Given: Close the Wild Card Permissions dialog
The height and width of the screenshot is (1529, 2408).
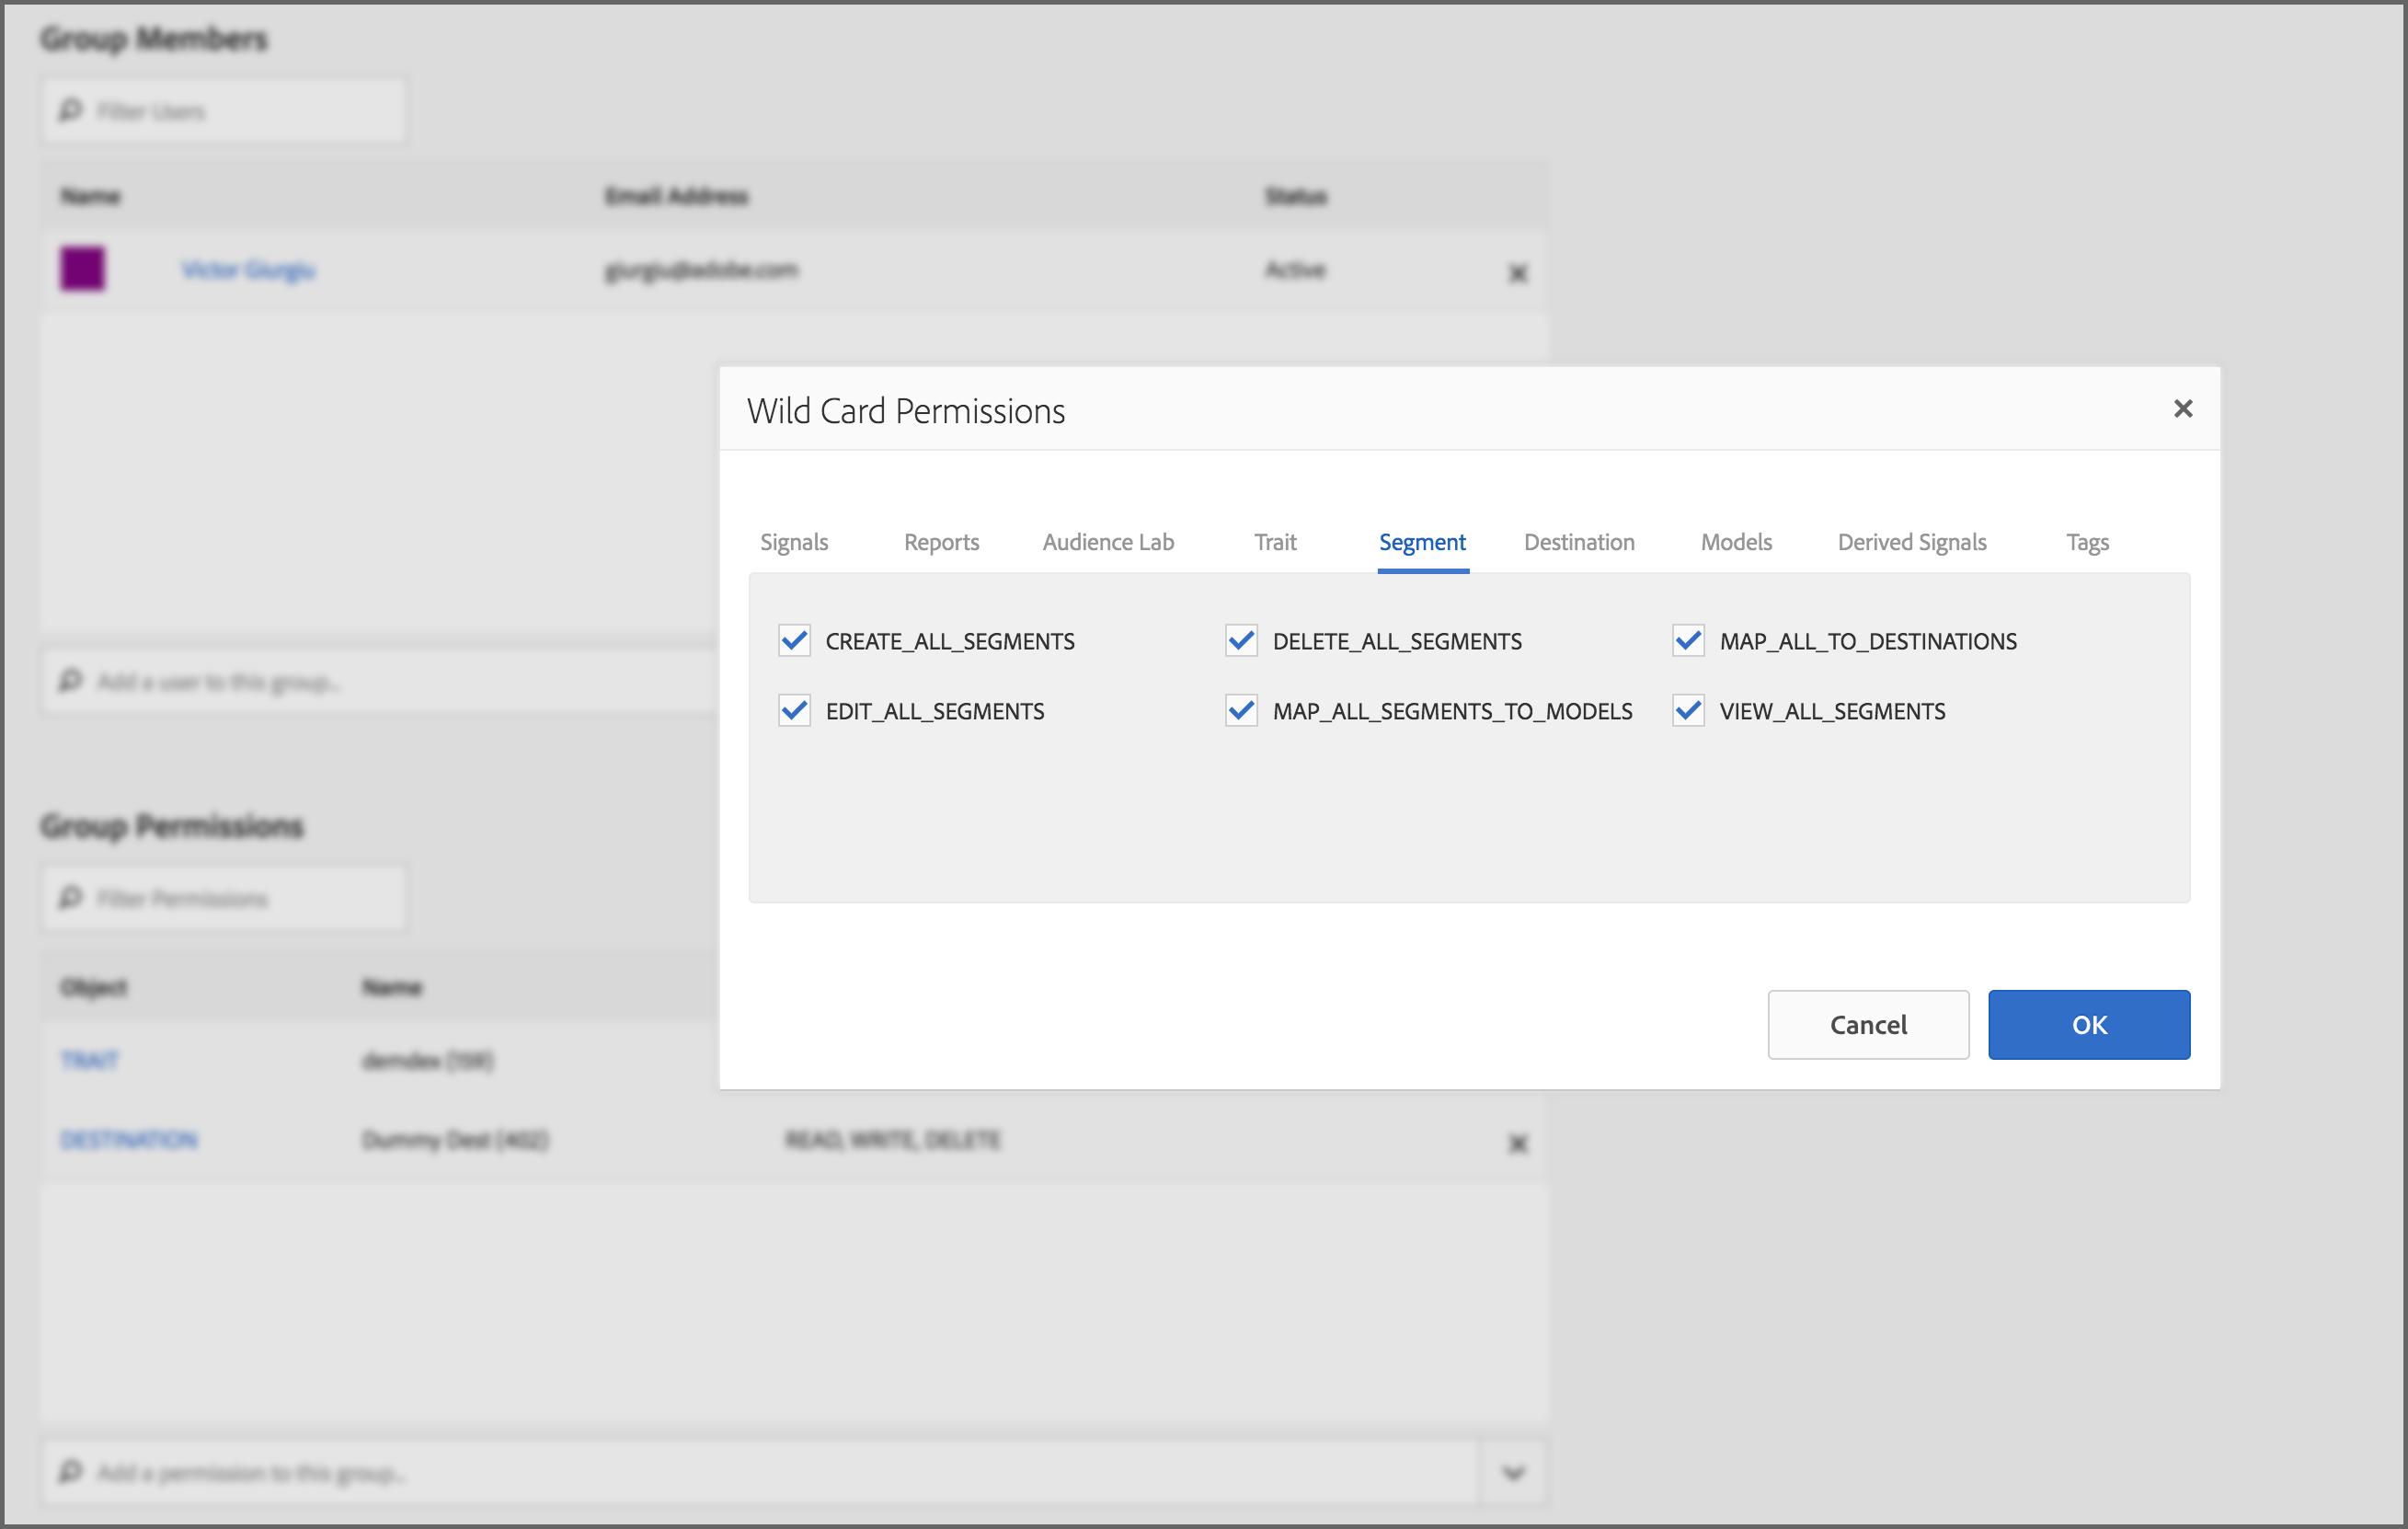Looking at the screenshot, I should pyautogui.click(x=2182, y=408).
